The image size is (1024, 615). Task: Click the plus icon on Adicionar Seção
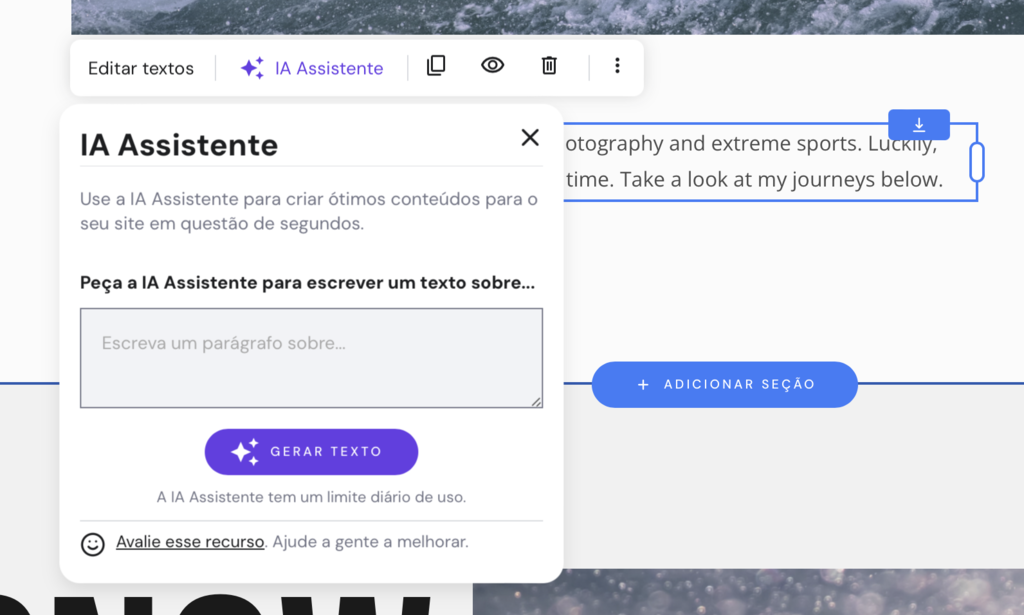coord(643,384)
